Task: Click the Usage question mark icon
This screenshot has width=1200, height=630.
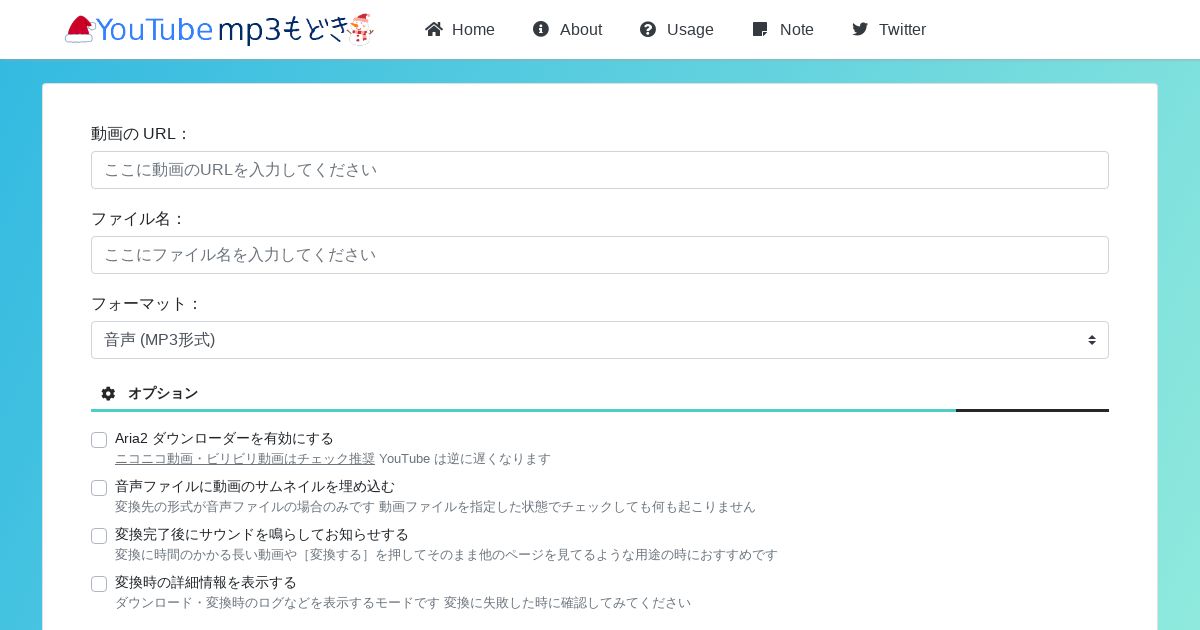Action: click(x=648, y=29)
